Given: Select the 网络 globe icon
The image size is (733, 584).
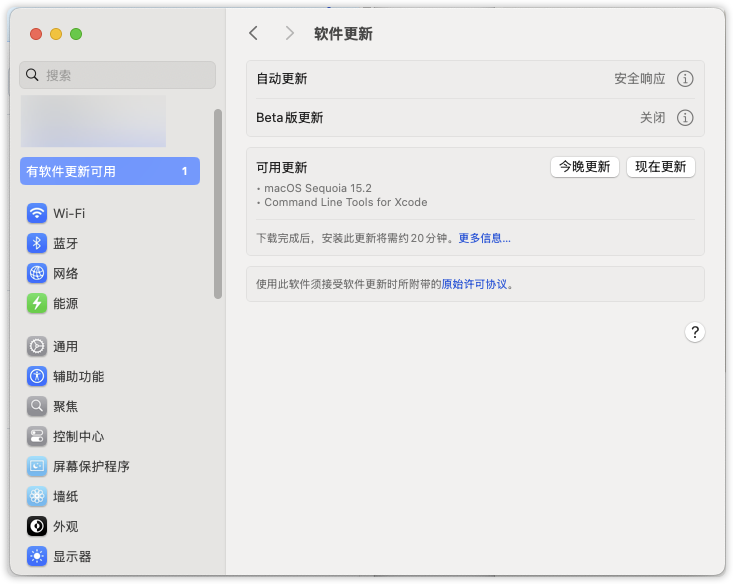Looking at the screenshot, I should (x=37, y=273).
